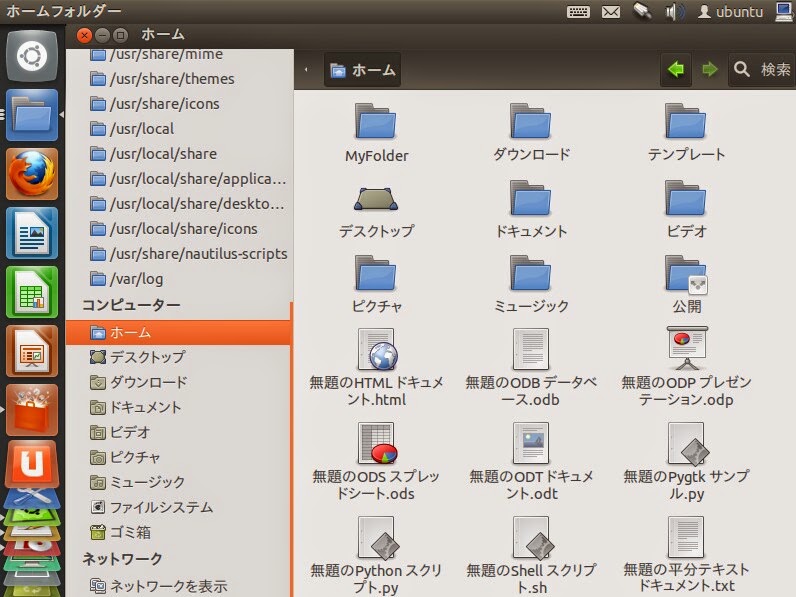This screenshot has height=597, width=796.
Task: Open Ubuntu Software Center launcher icon
Action: [31, 410]
